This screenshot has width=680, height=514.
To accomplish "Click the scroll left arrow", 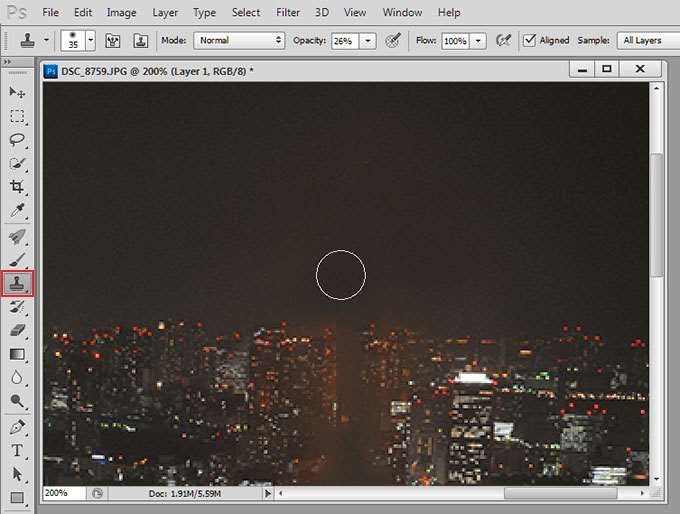I will 281,493.
